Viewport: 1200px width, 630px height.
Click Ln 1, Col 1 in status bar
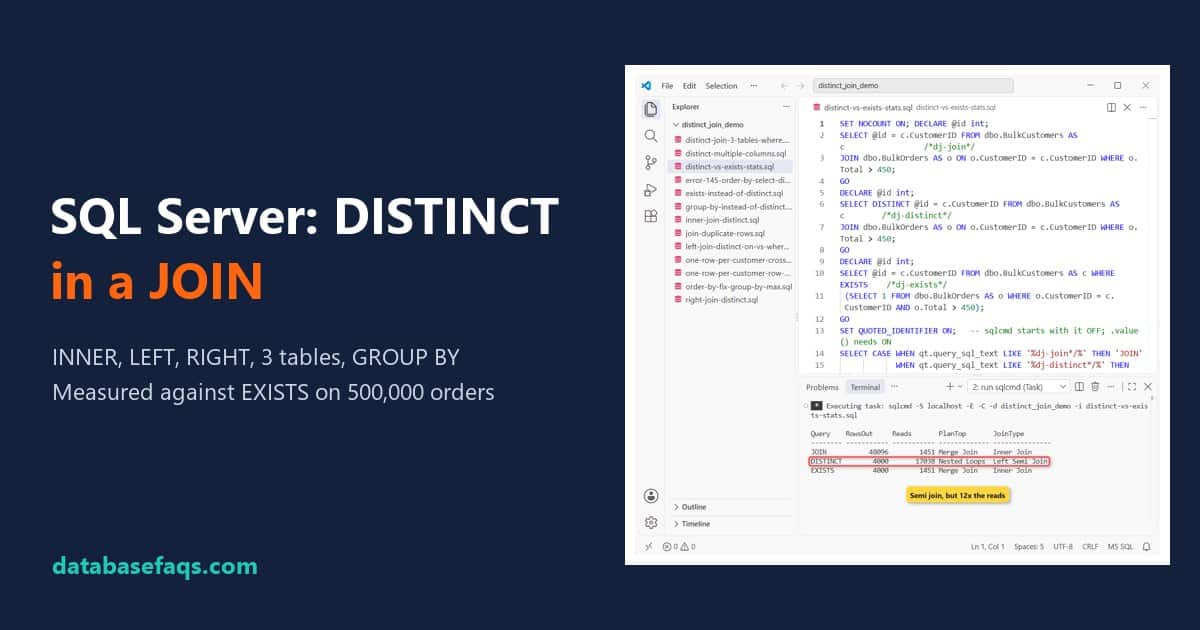(x=986, y=547)
